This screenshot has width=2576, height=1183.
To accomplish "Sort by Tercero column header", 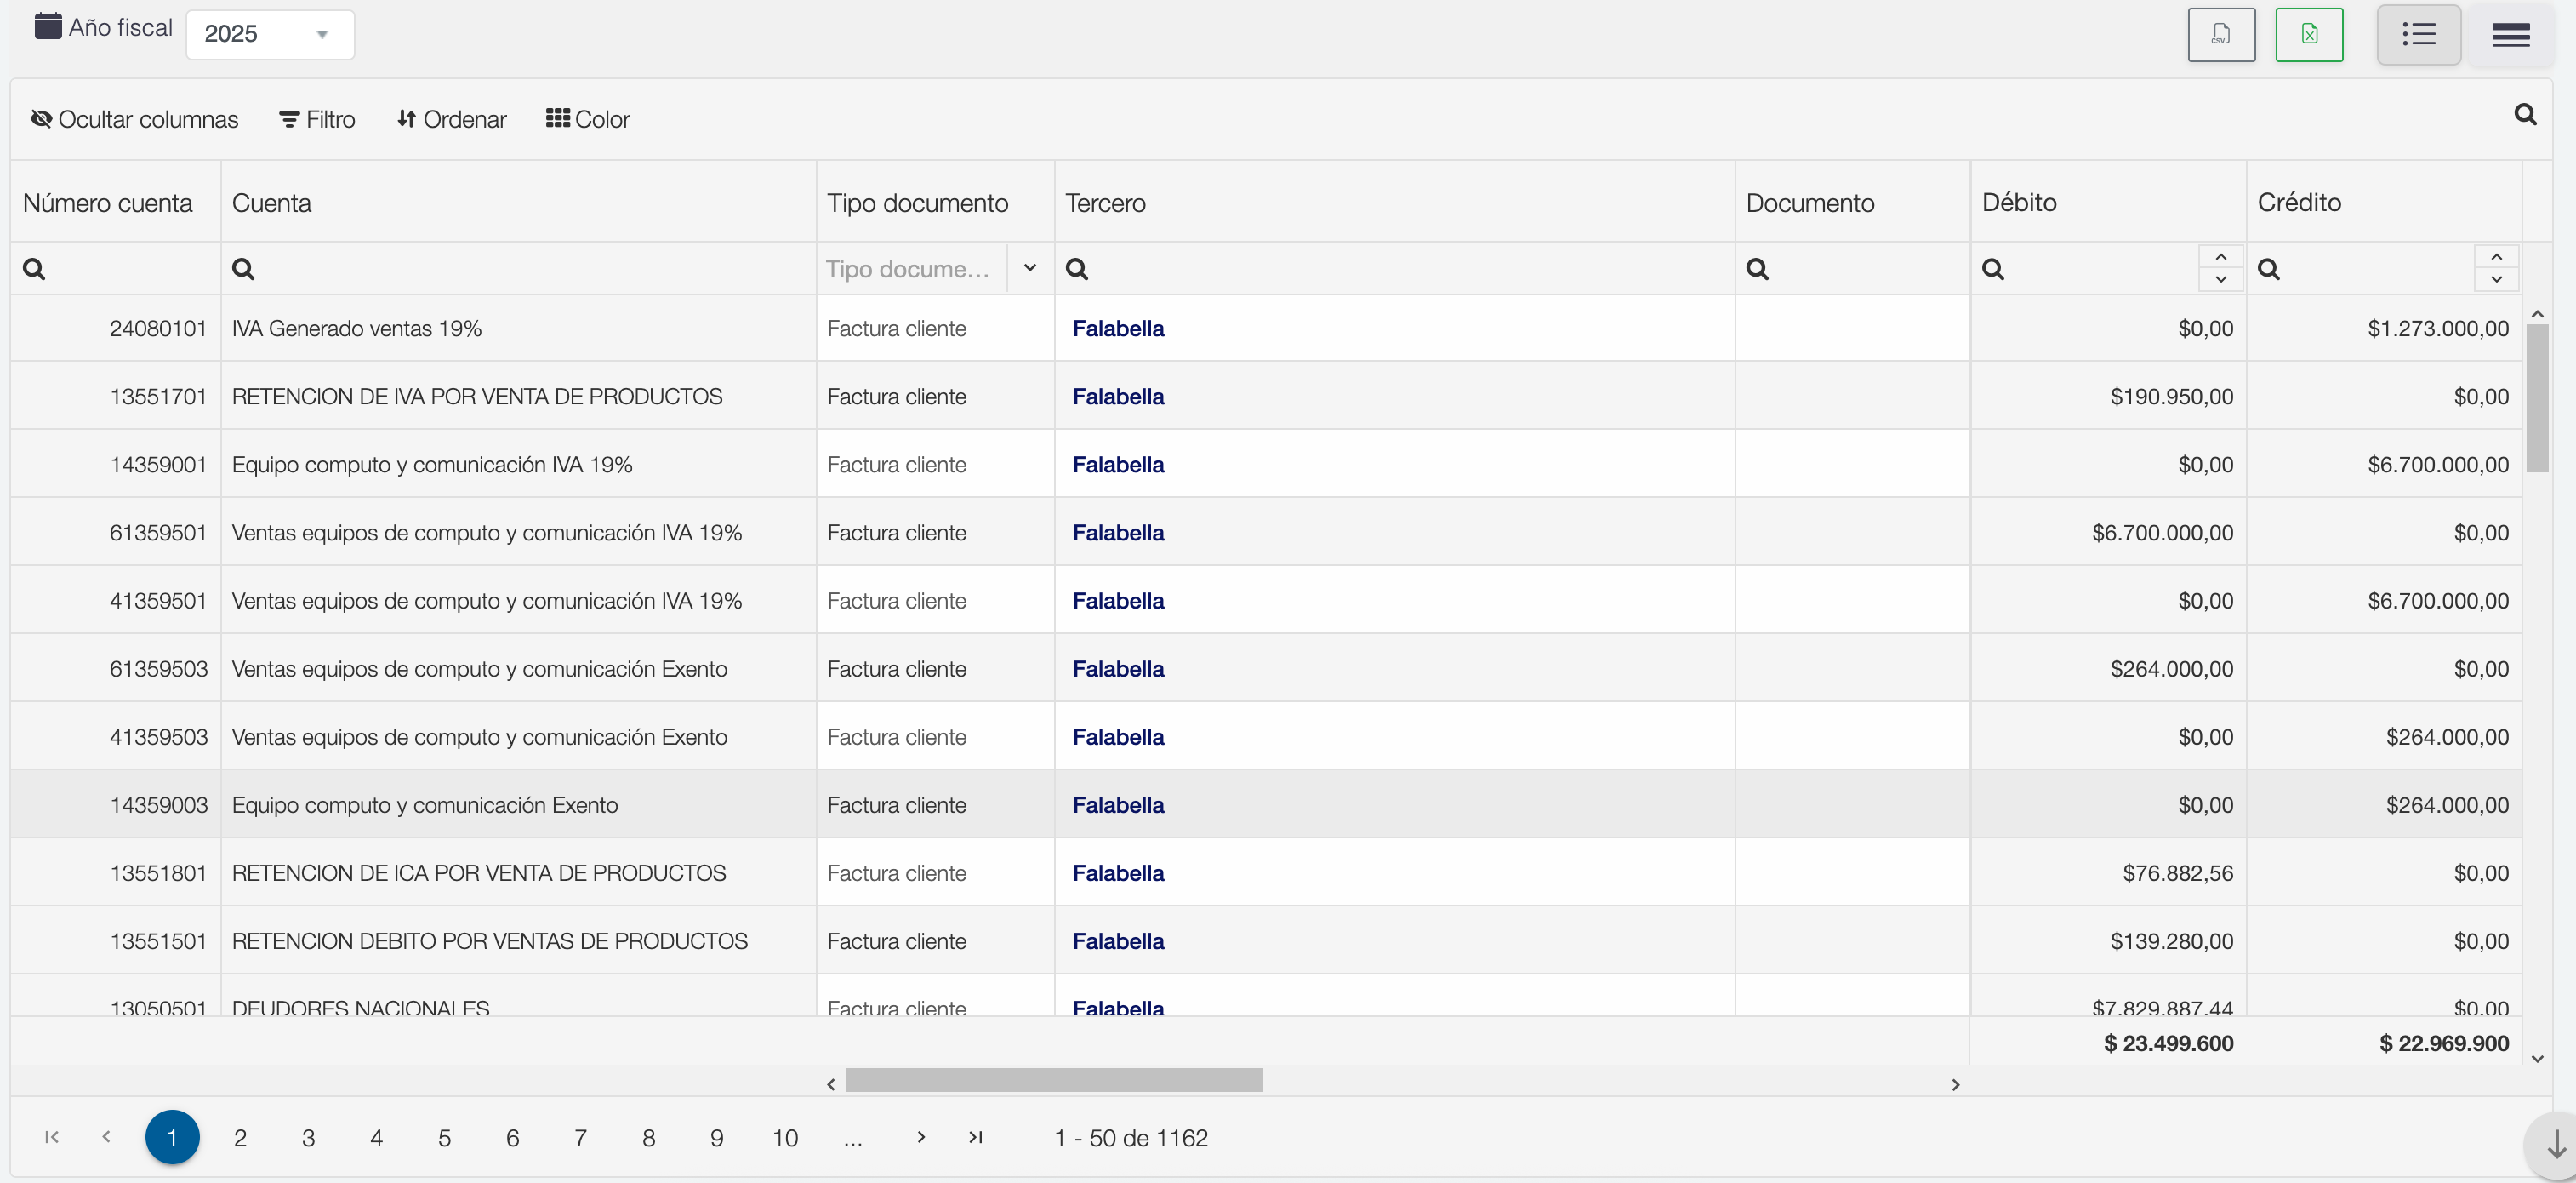I will [1105, 203].
